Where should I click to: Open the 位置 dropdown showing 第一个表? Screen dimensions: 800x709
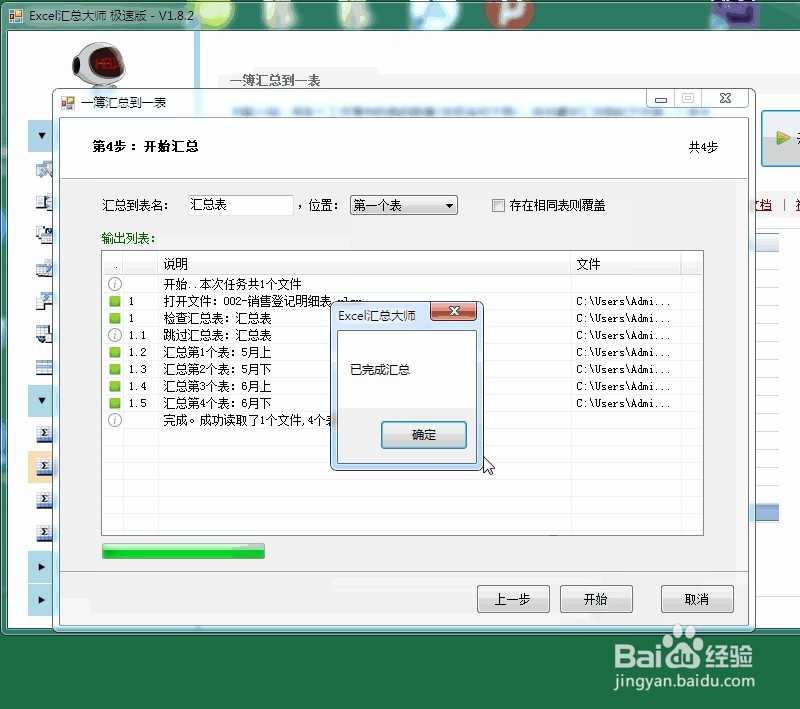point(404,206)
